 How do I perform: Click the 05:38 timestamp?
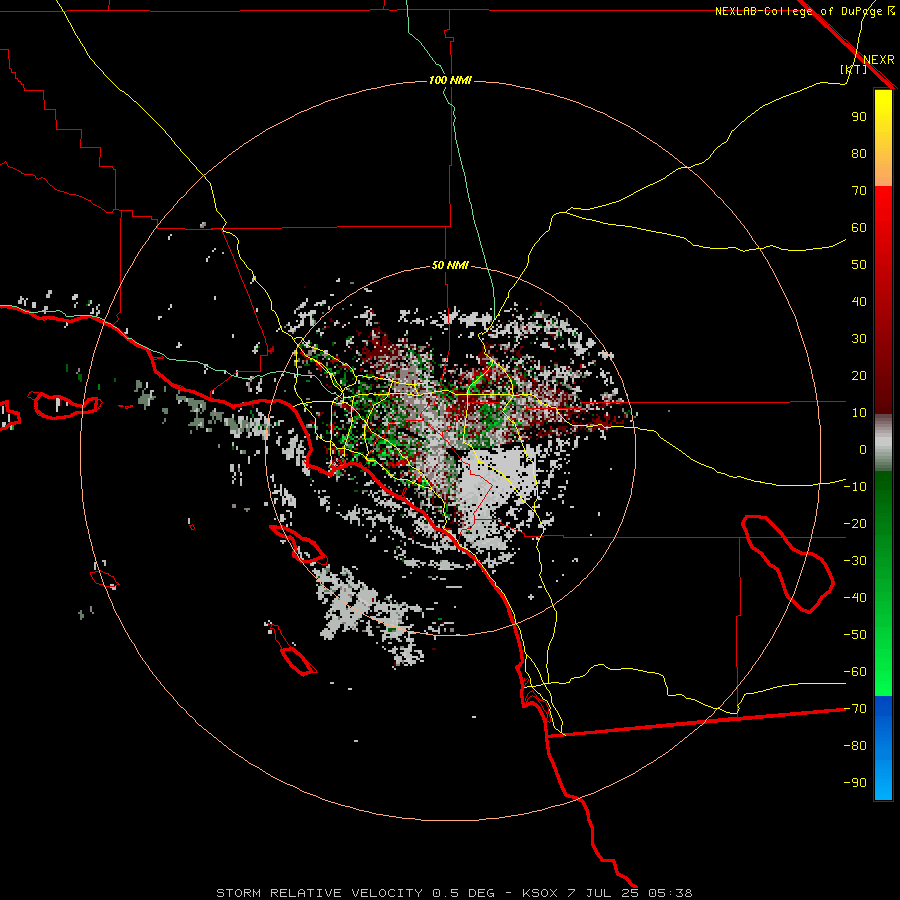click(x=670, y=893)
